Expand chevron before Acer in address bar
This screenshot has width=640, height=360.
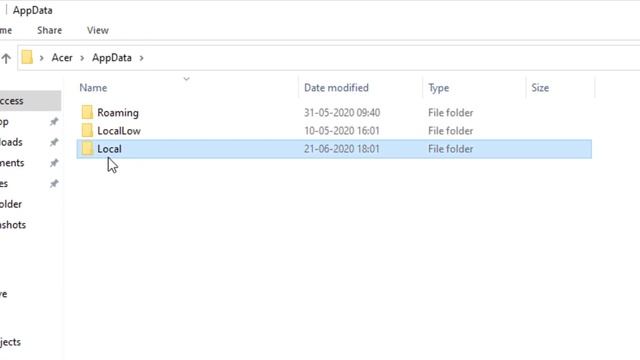pyautogui.click(x=41, y=58)
